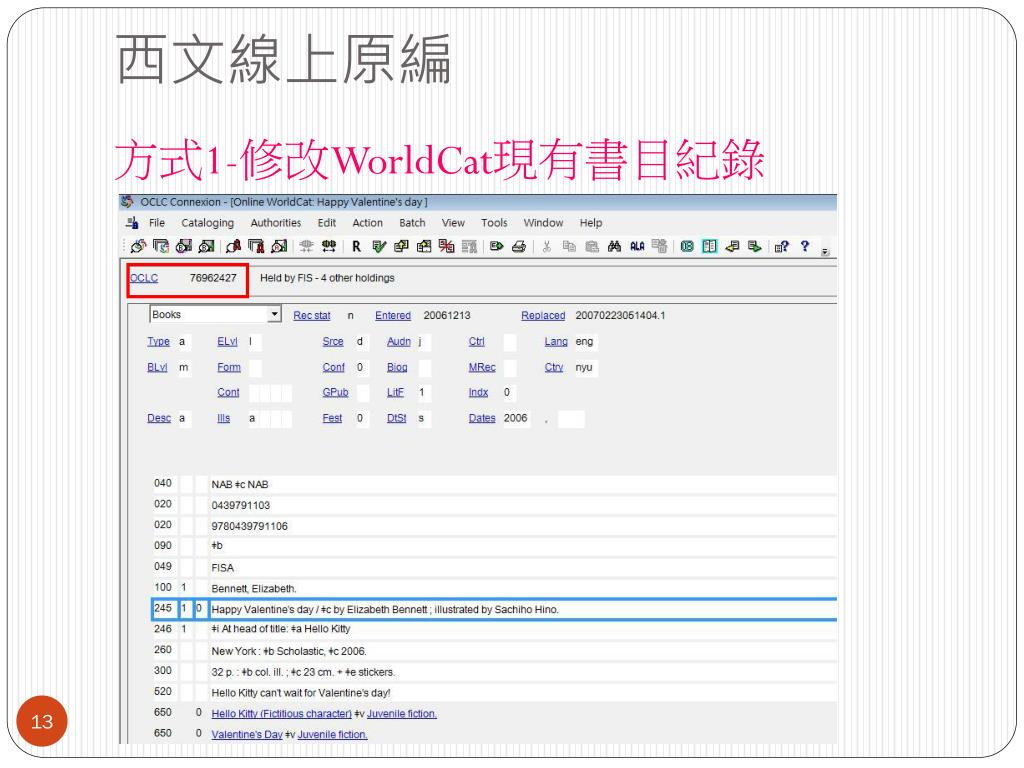Open the toolbar options overflow arrow

[x=825, y=251]
